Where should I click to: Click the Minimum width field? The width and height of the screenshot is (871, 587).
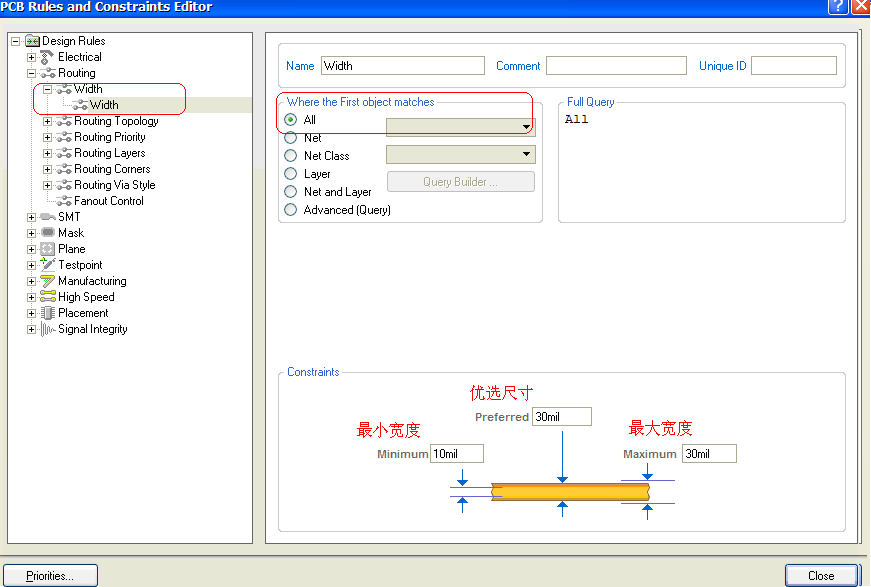(x=457, y=454)
